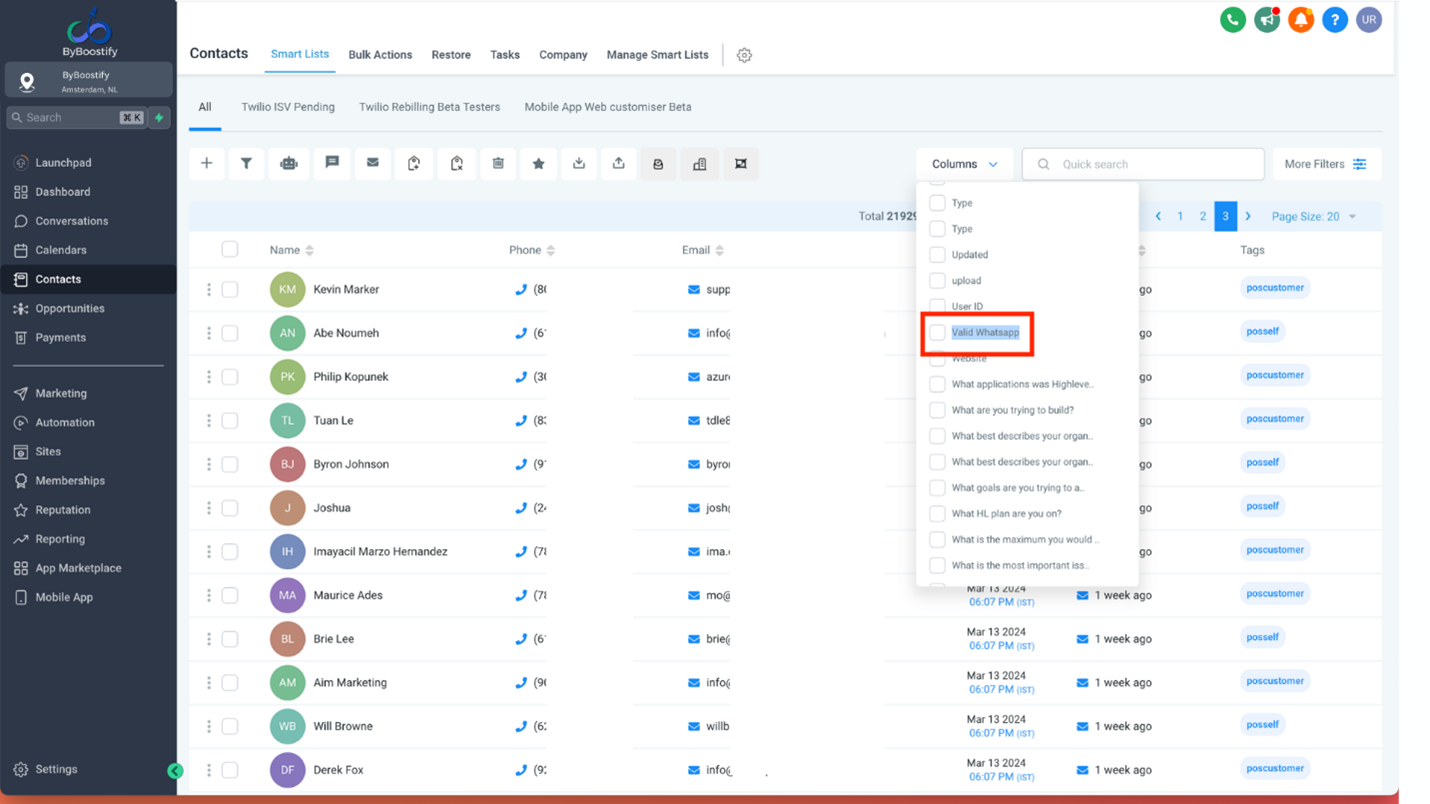This screenshot has height=804, width=1430.
Task: Check the Valid Whatsapp column checkbox
Action: 937,333
